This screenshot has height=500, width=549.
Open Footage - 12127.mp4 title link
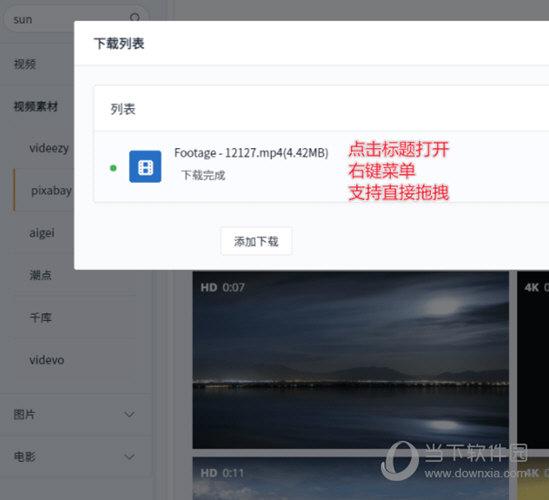click(251, 153)
